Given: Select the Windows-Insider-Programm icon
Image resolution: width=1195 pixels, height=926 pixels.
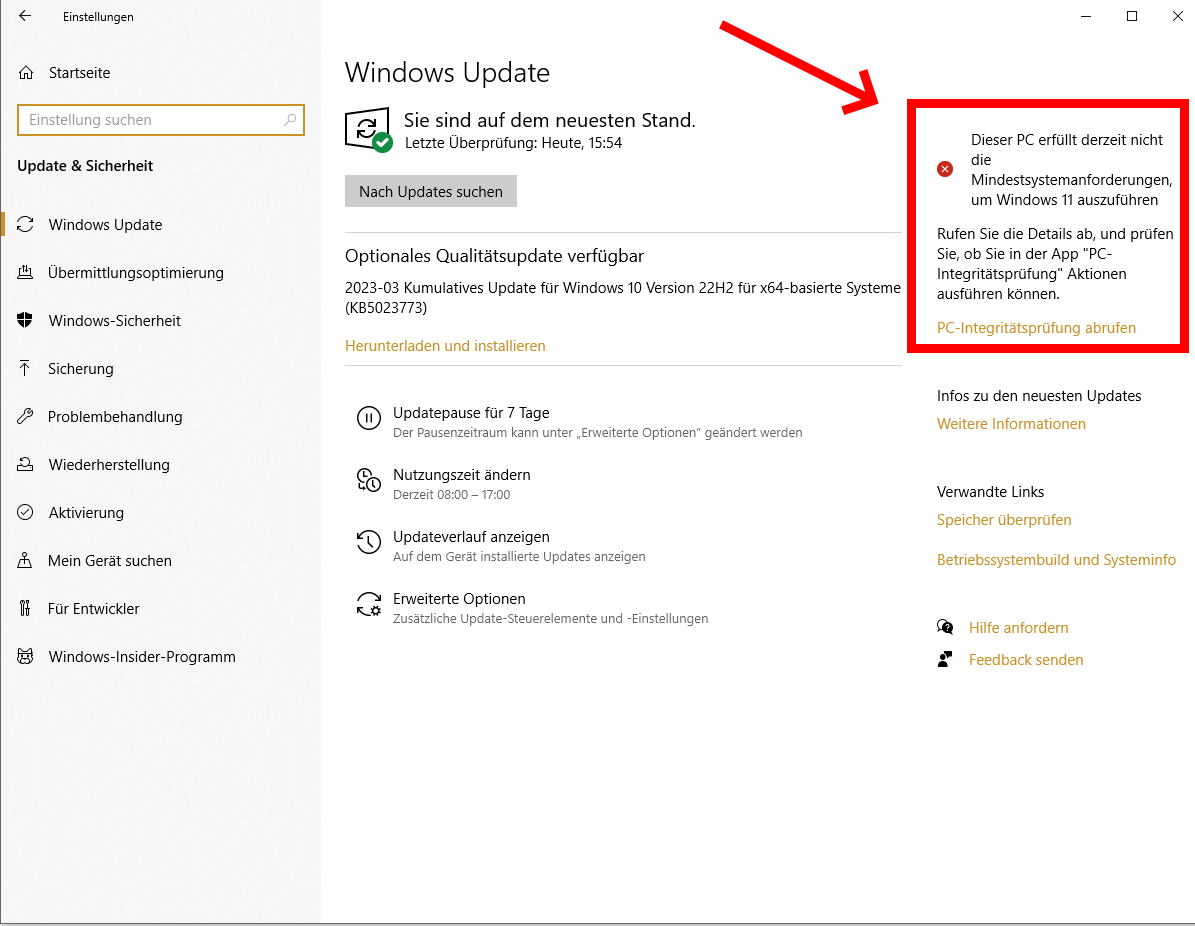Looking at the screenshot, I should coord(27,656).
